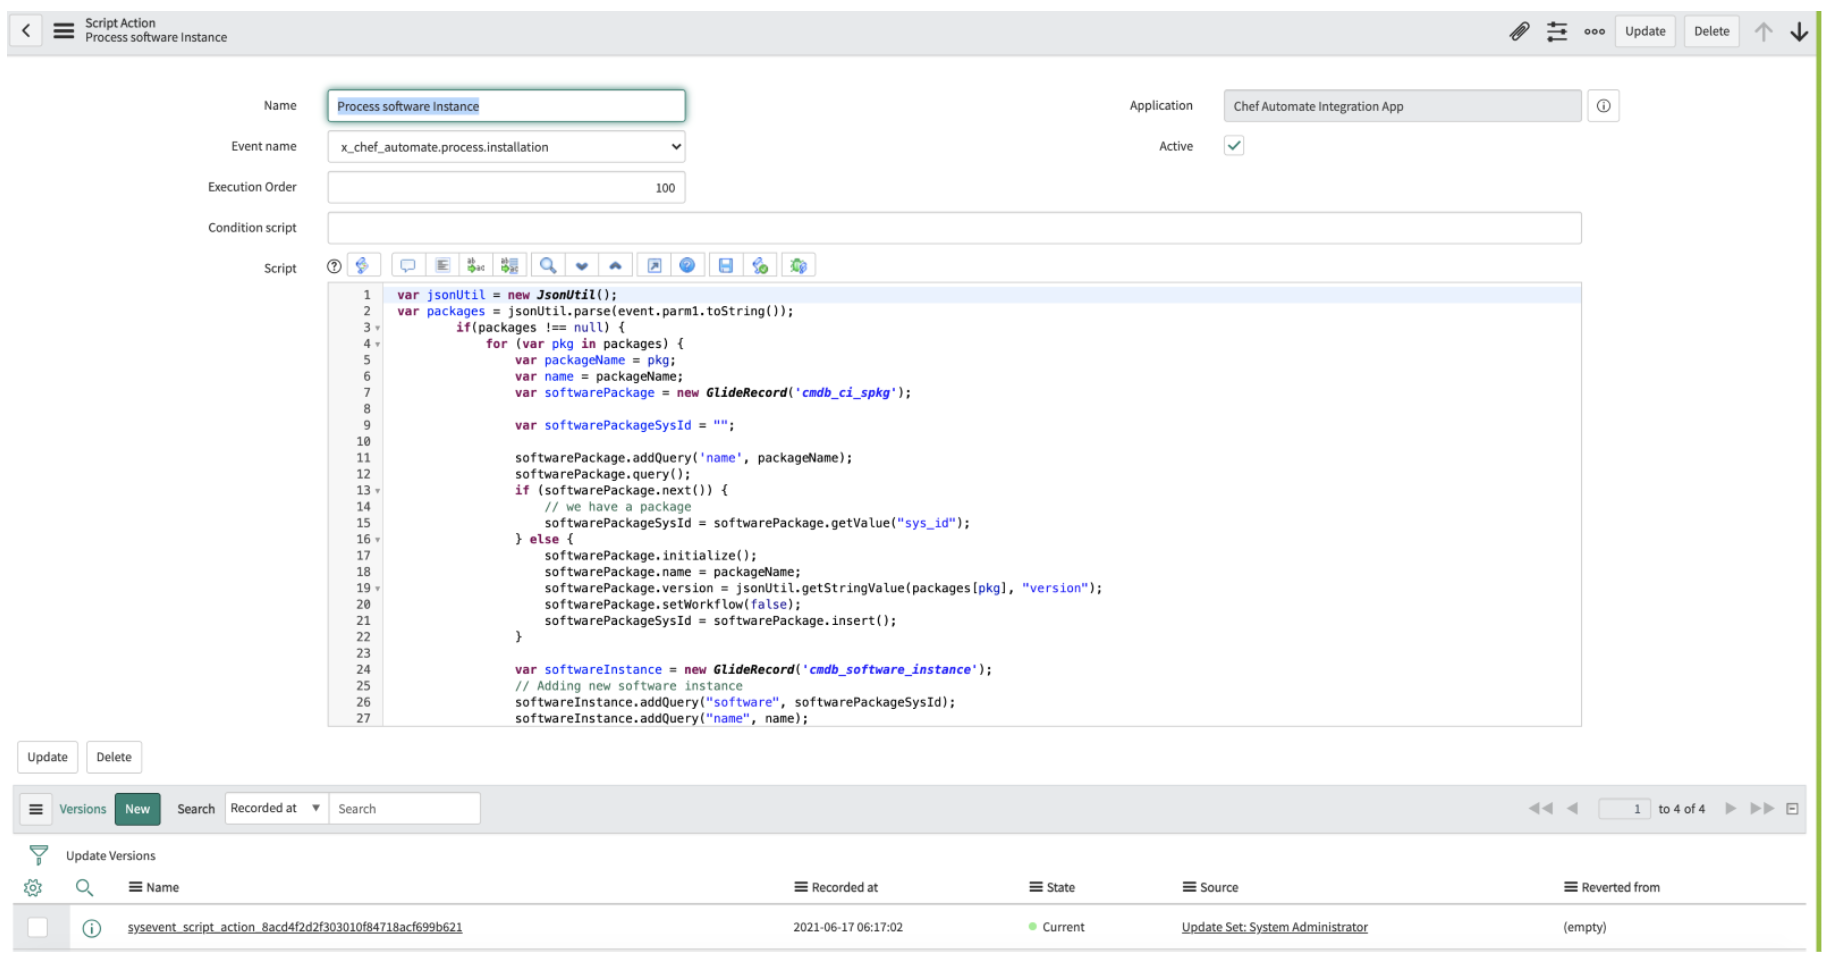Open the sysevent_script_action version link
Viewport: 1828px width, 964px height.
coord(294,927)
